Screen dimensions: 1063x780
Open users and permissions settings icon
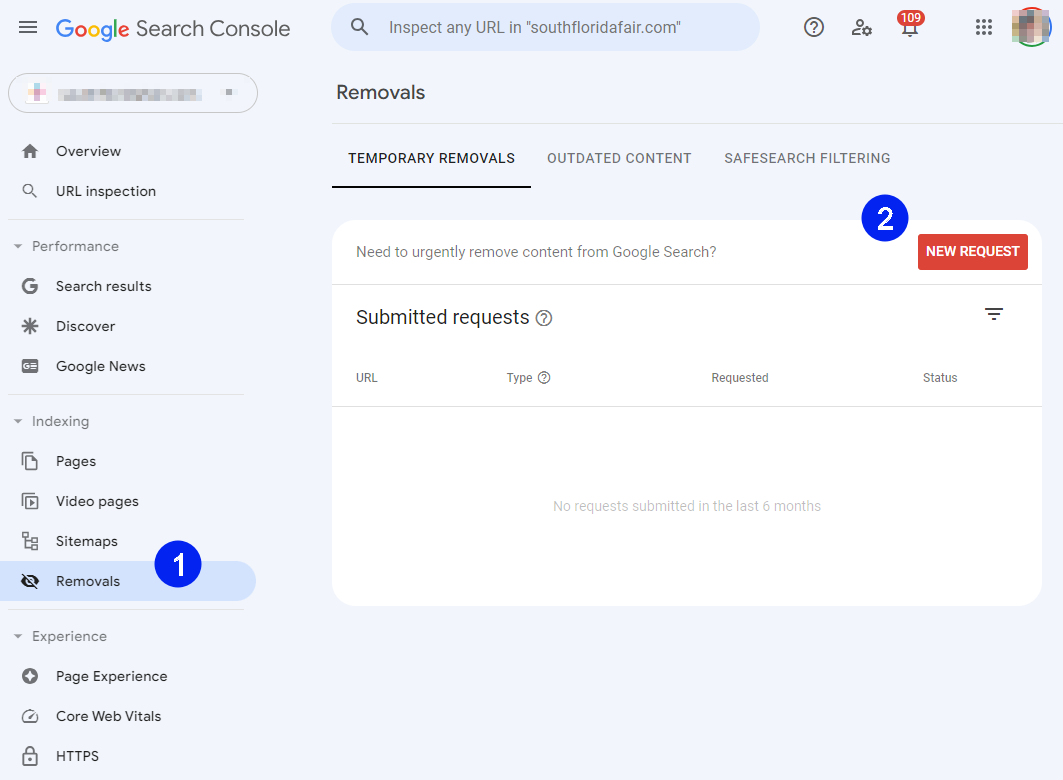point(861,27)
